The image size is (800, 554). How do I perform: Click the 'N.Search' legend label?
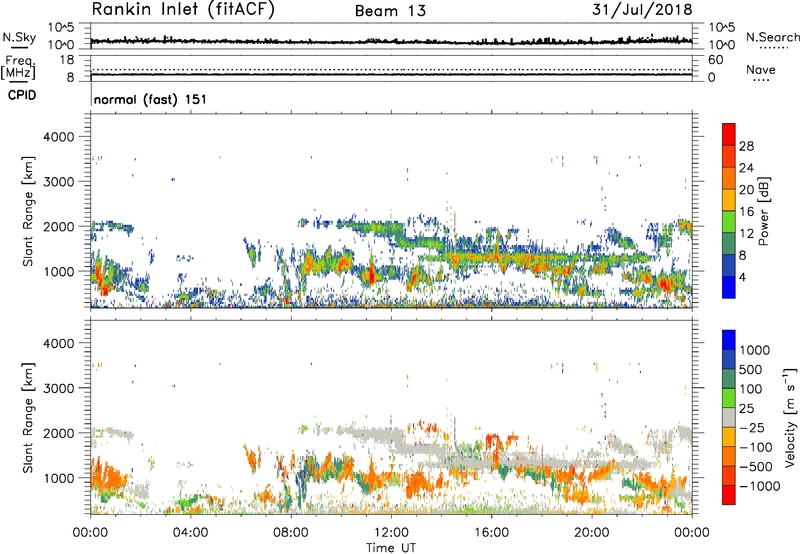click(773, 37)
